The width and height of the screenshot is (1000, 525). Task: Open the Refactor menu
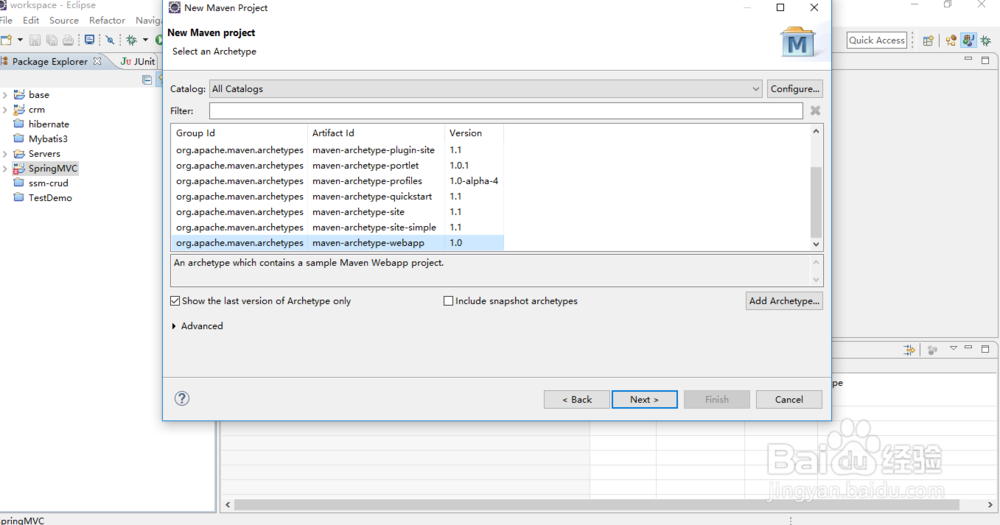click(x=107, y=20)
